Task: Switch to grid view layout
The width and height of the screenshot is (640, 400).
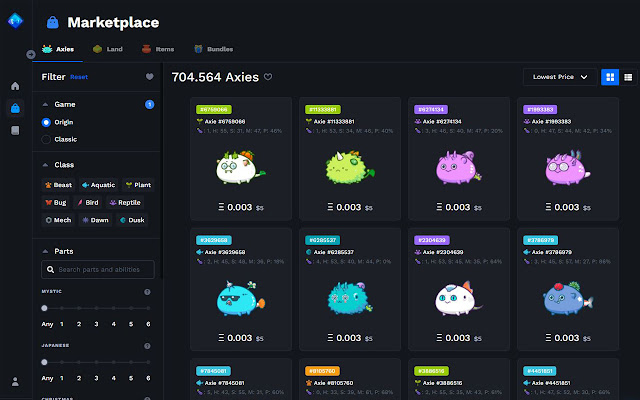Action: (609, 77)
